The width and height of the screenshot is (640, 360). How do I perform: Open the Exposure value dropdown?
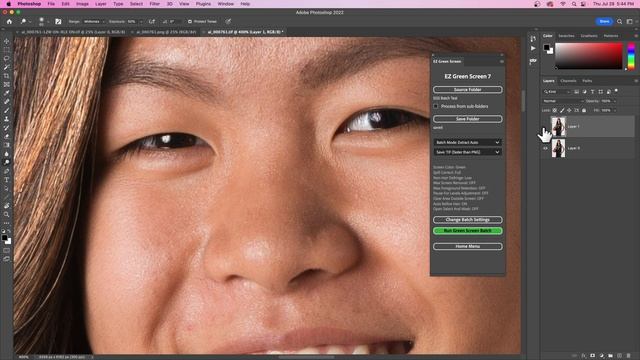(141, 21)
